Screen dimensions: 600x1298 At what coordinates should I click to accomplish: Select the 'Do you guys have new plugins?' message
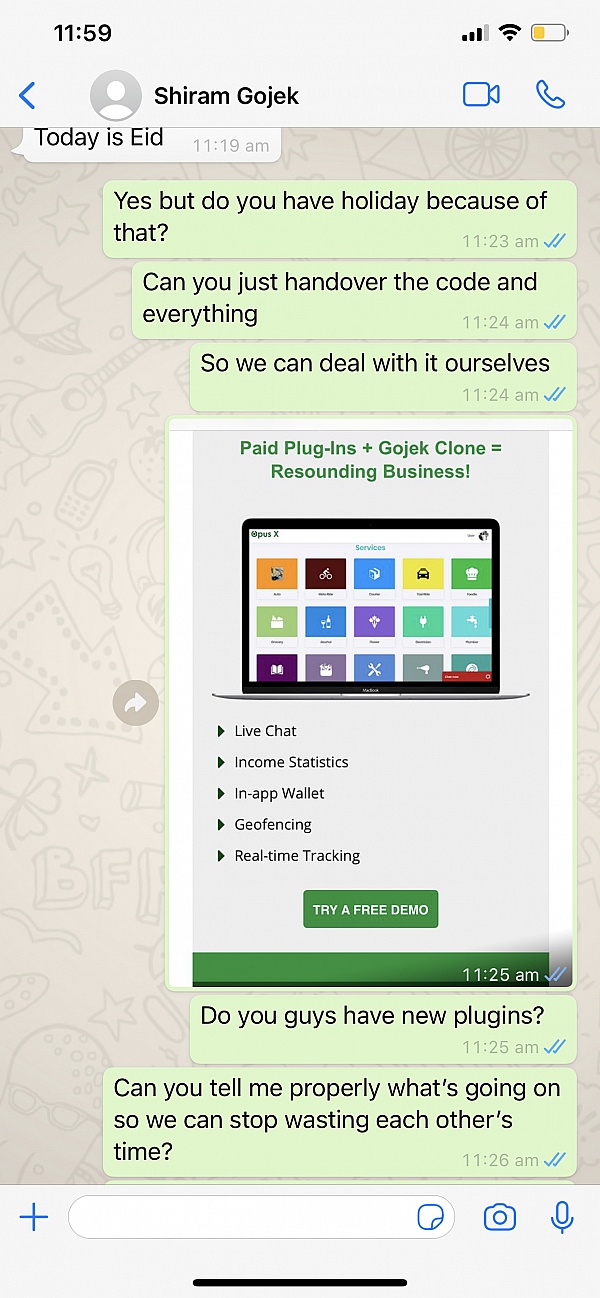point(383,1028)
